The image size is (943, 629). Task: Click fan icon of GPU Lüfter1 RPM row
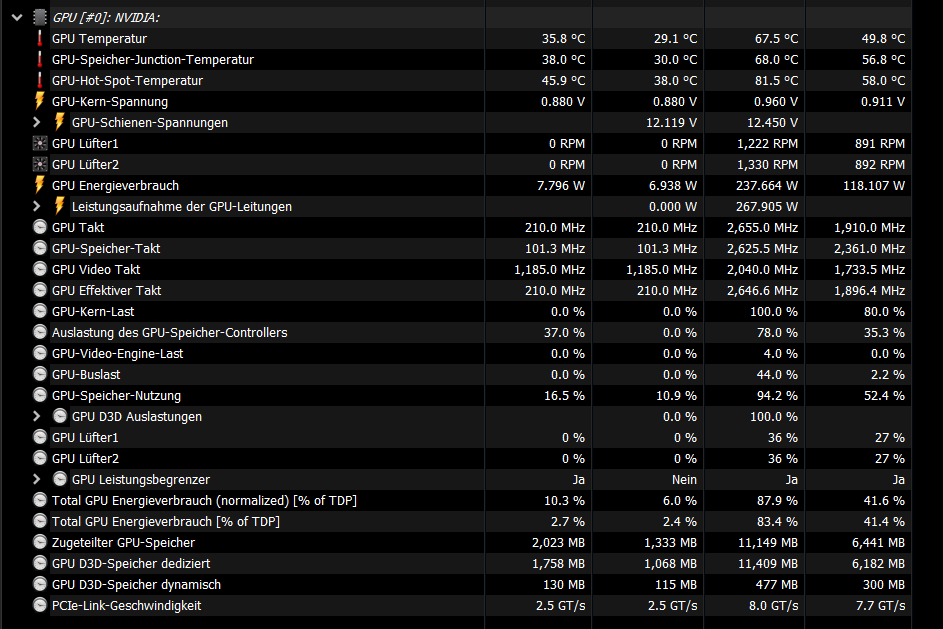(40, 143)
